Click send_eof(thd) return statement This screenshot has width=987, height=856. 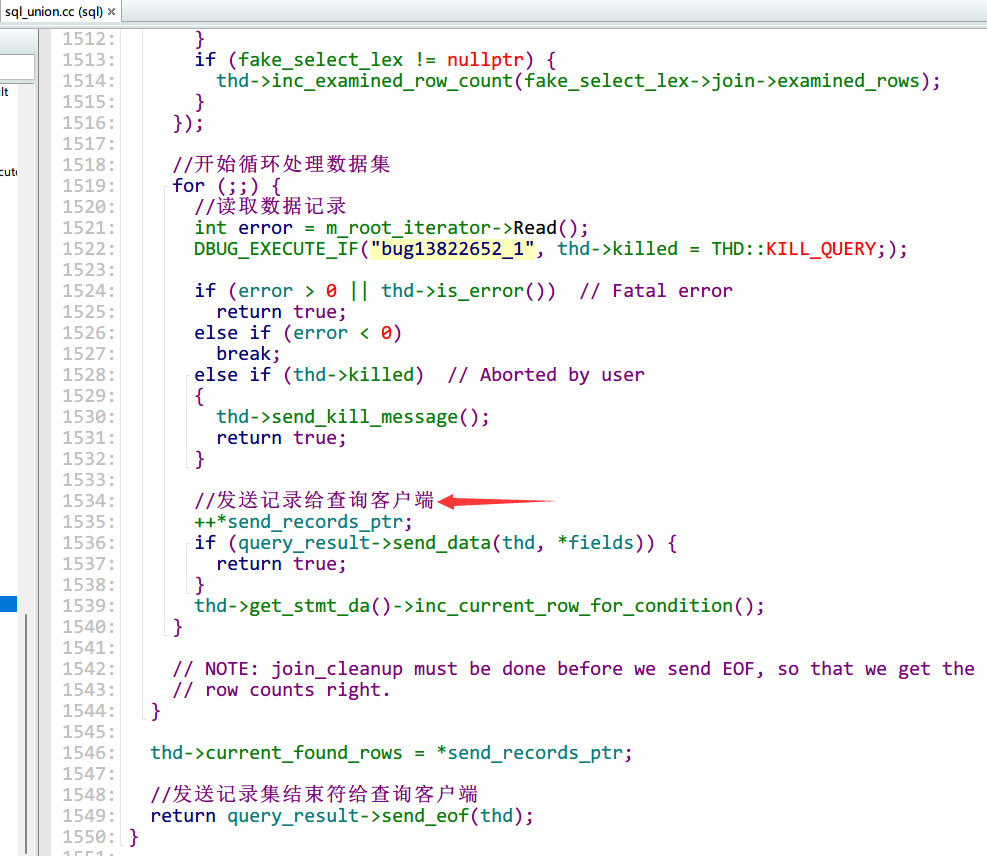pyautogui.click(x=342, y=816)
